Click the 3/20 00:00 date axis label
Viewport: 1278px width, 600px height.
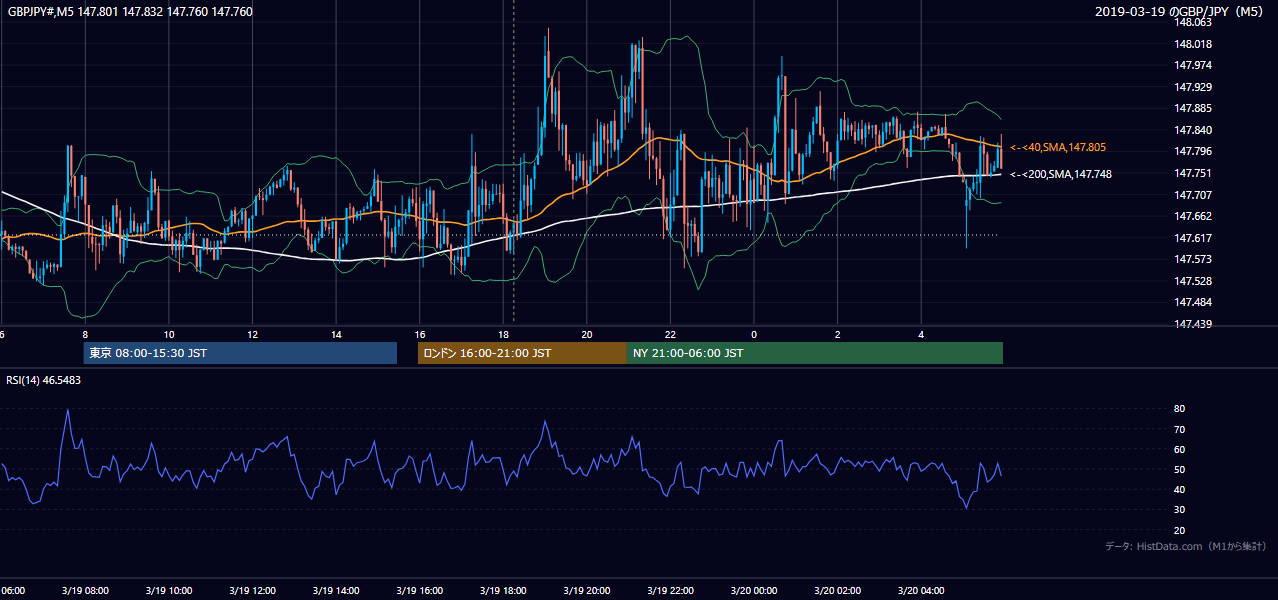pos(754,591)
